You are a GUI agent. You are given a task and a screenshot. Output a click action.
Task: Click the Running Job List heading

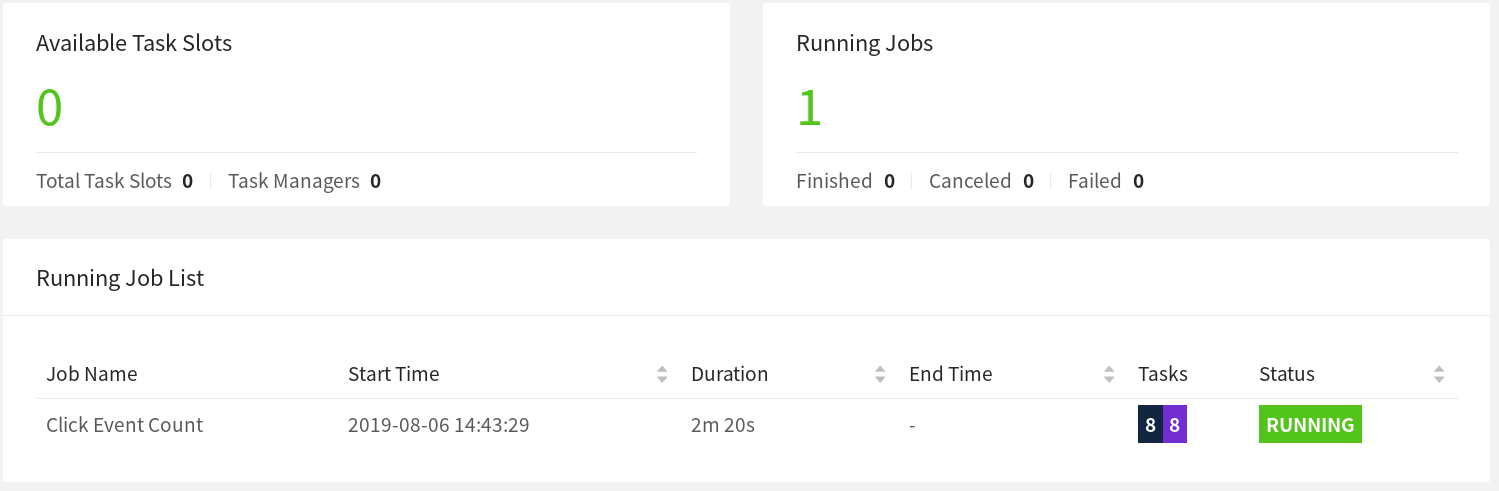(120, 278)
